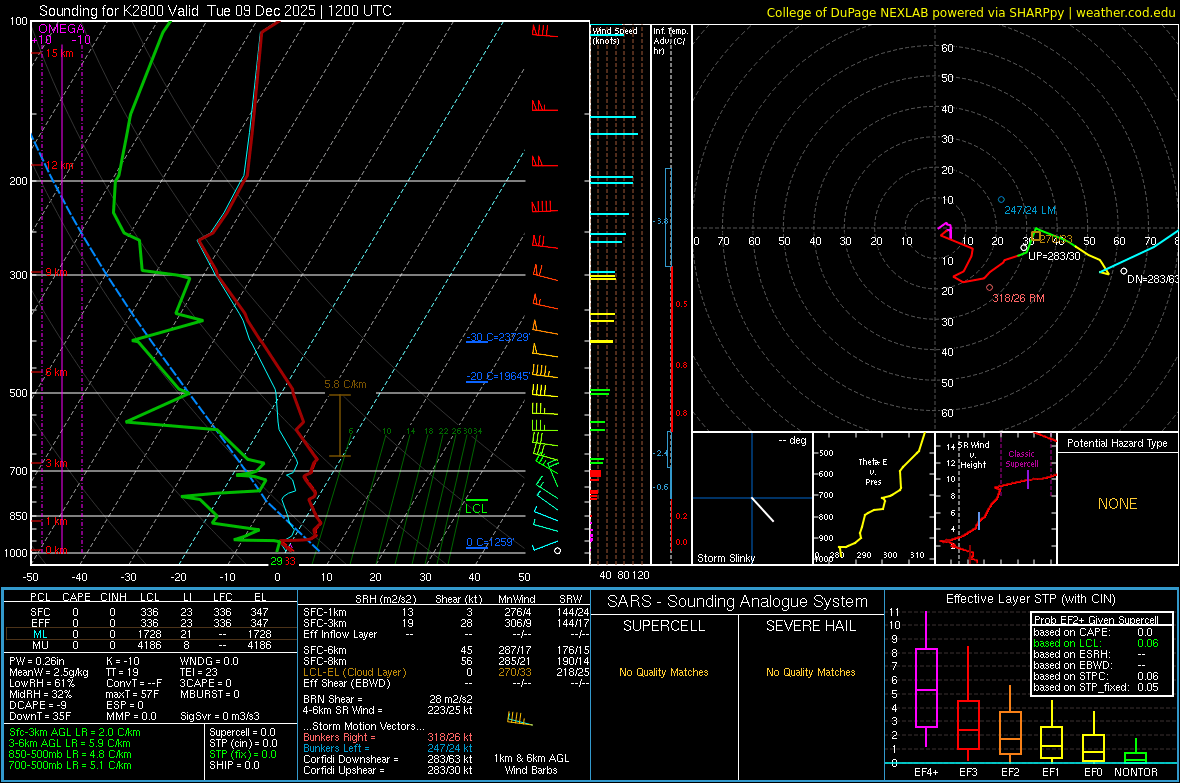Select the highlighted ML parcel row
This screenshot has width=1180, height=783.
(x=149, y=635)
